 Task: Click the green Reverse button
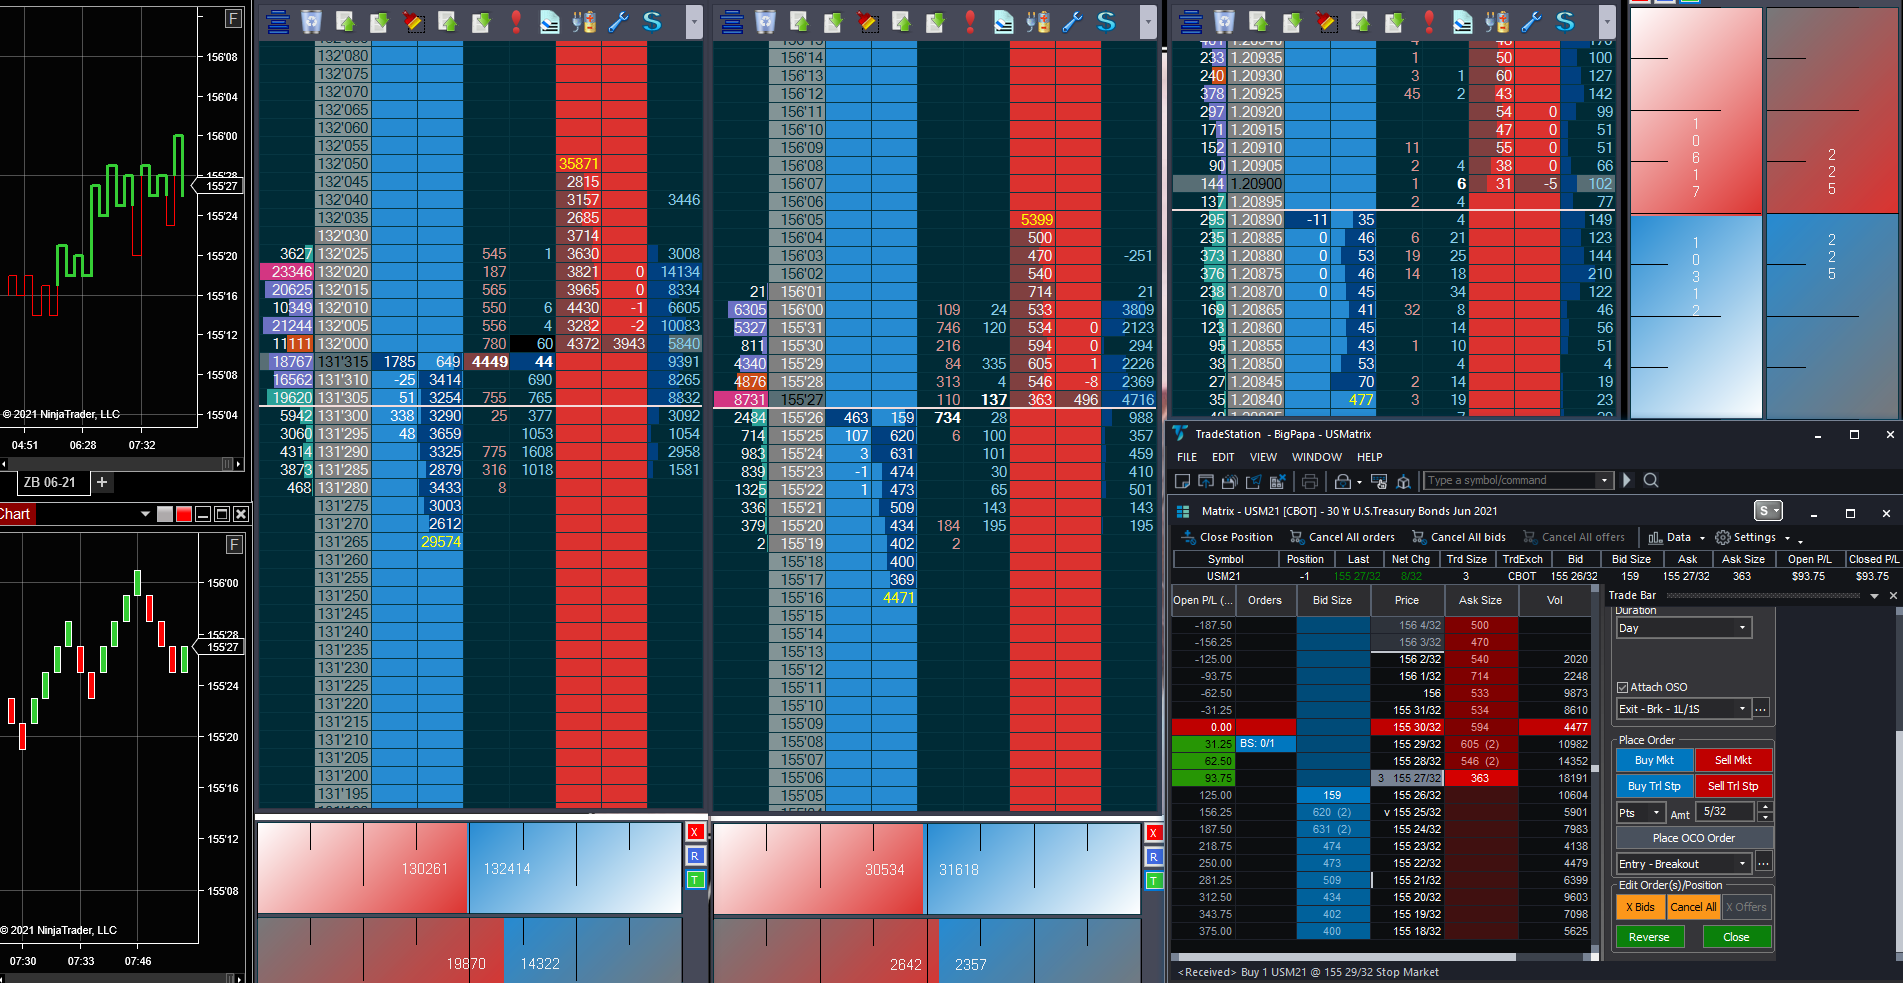click(x=1649, y=937)
